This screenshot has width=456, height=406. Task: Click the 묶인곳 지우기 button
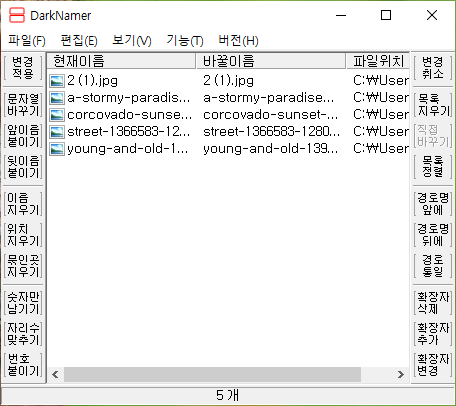coord(23,266)
